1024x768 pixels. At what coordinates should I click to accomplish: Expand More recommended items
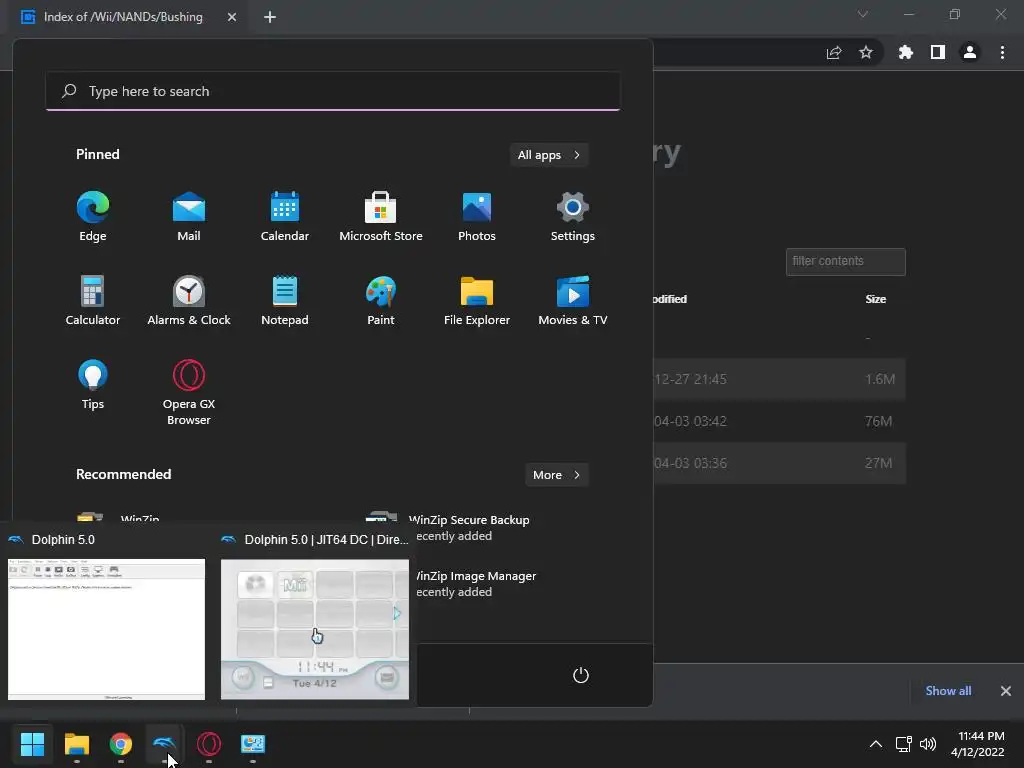pyautogui.click(x=556, y=475)
